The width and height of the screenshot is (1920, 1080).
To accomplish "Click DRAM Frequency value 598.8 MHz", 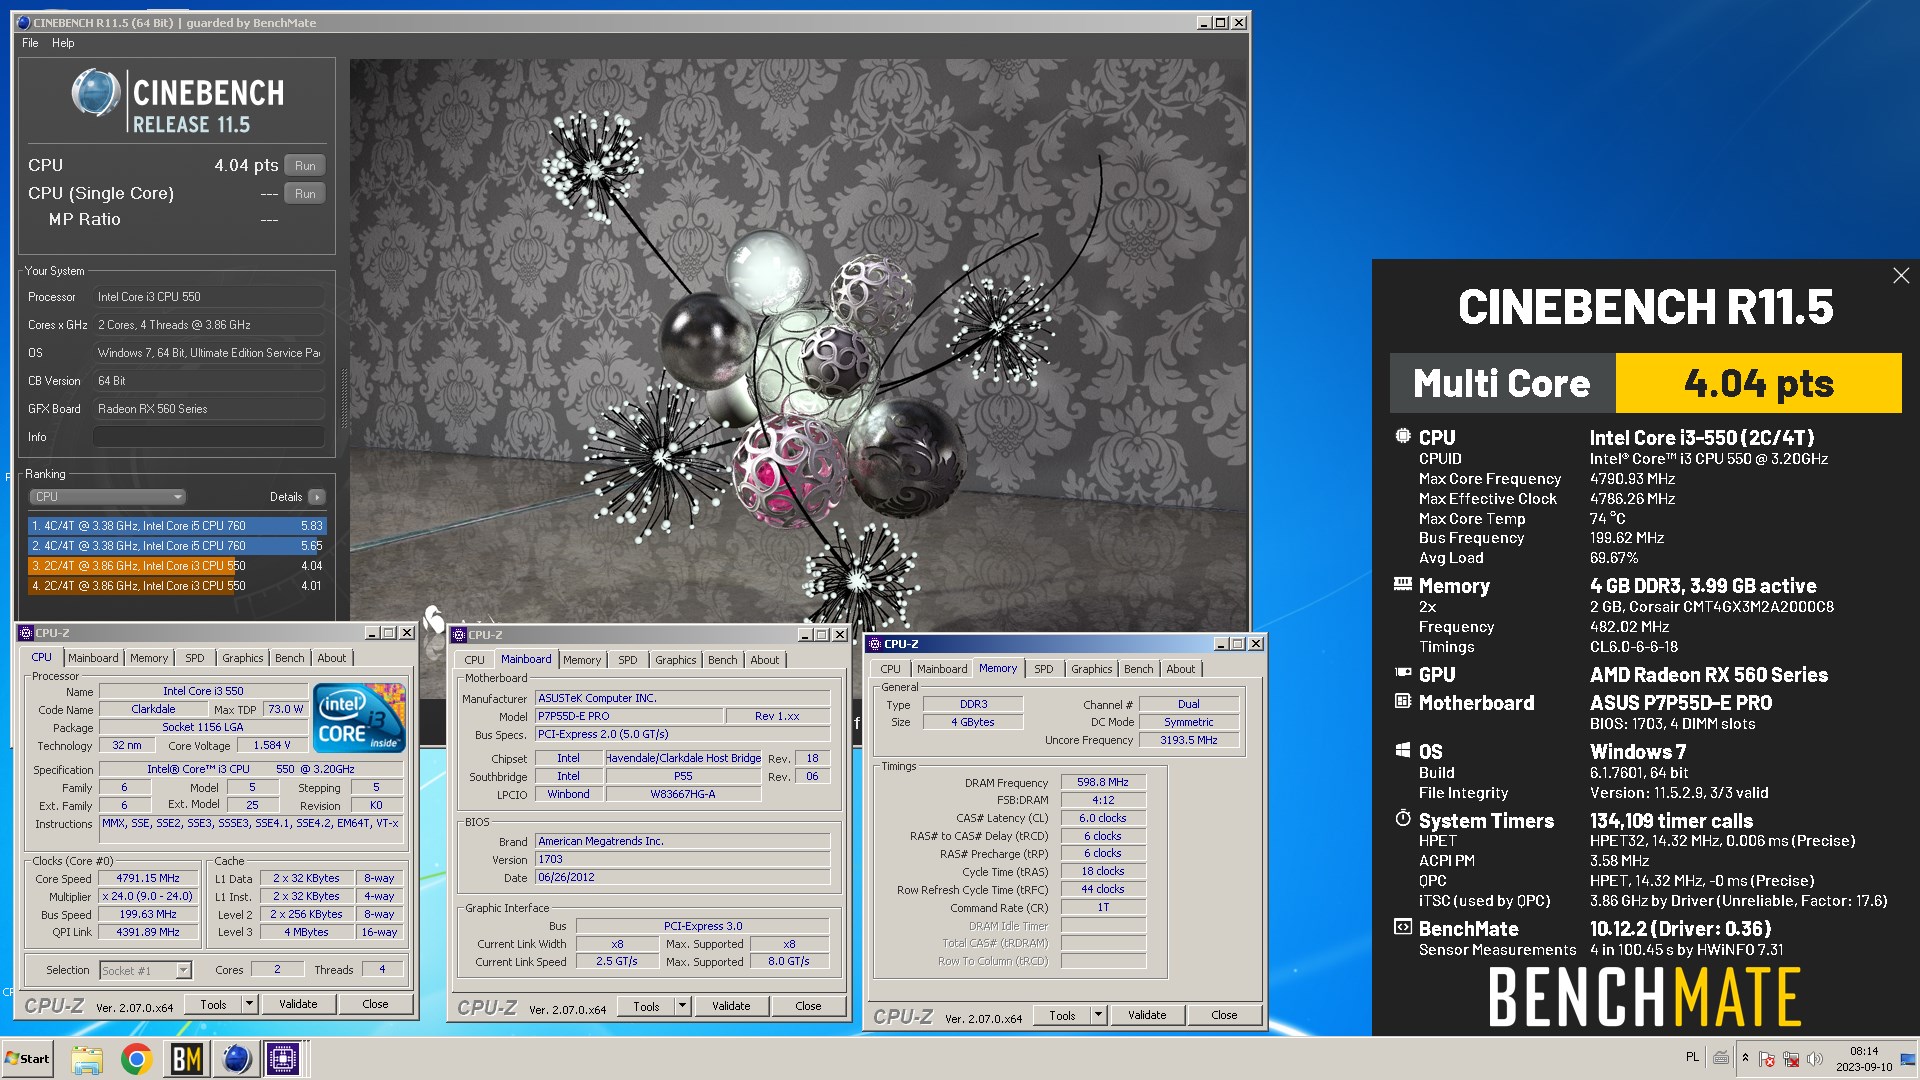I will pyautogui.click(x=1102, y=782).
